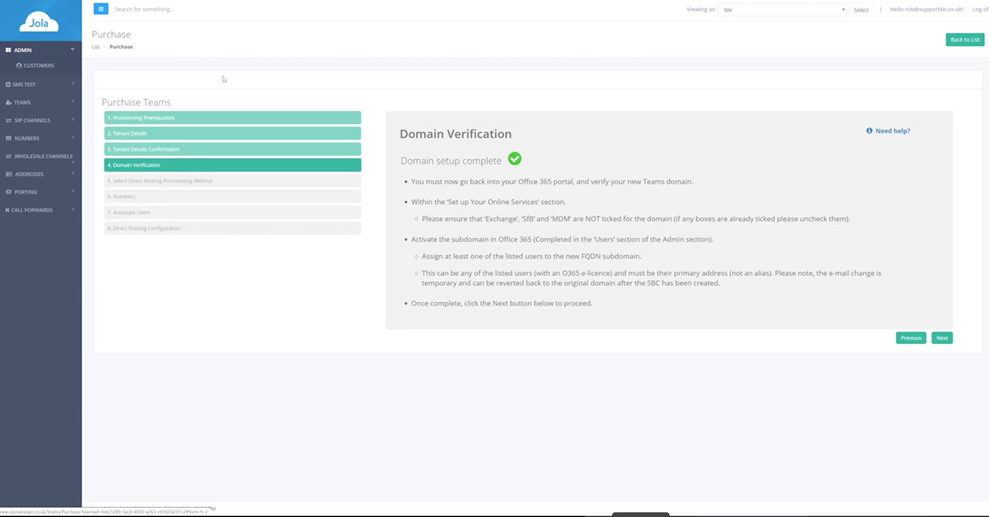Viewport: 989px width, 517px height.
Task: Expand the Numbers menu arrow
Action: (73, 137)
